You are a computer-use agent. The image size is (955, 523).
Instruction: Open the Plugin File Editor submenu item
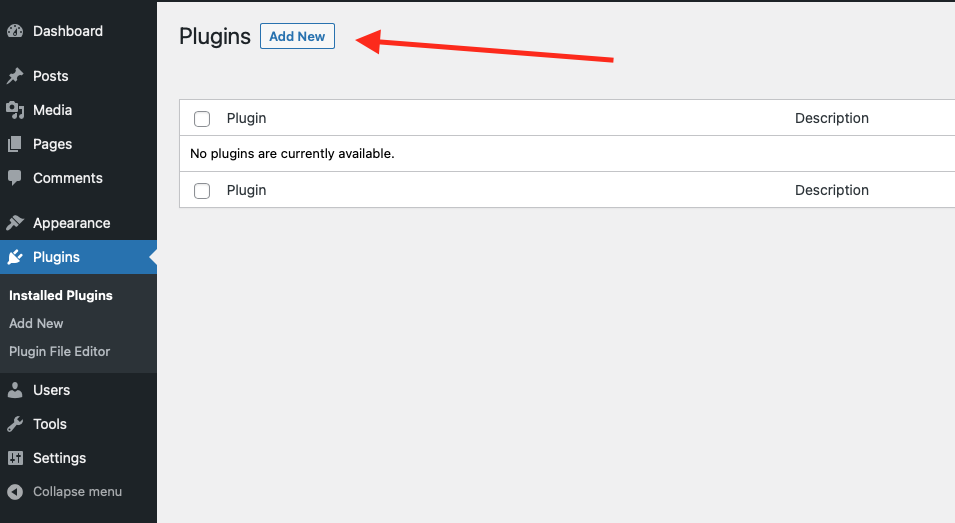click(60, 351)
